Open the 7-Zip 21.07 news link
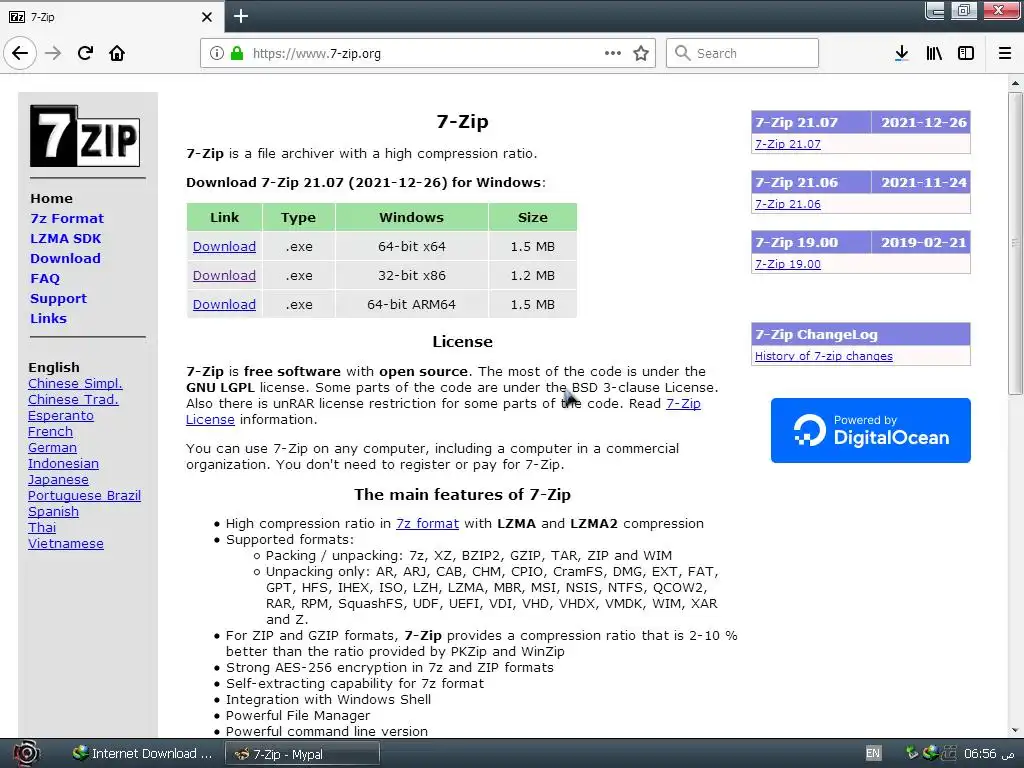The width and height of the screenshot is (1024, 768). [x=788, y=144]
